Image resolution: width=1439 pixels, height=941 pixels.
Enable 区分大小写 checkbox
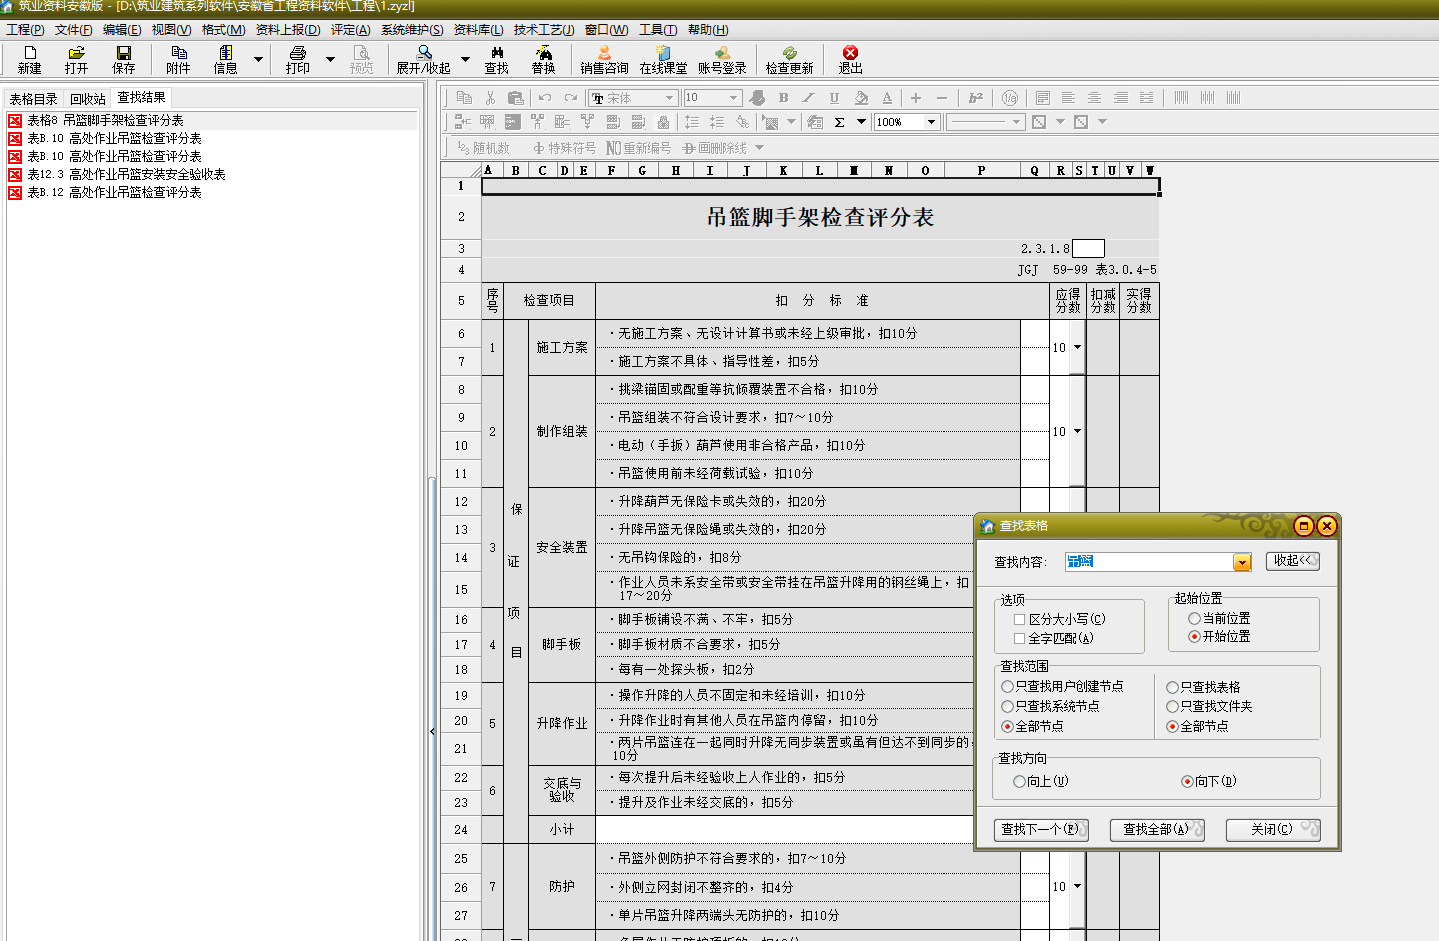coord(1019,619)
